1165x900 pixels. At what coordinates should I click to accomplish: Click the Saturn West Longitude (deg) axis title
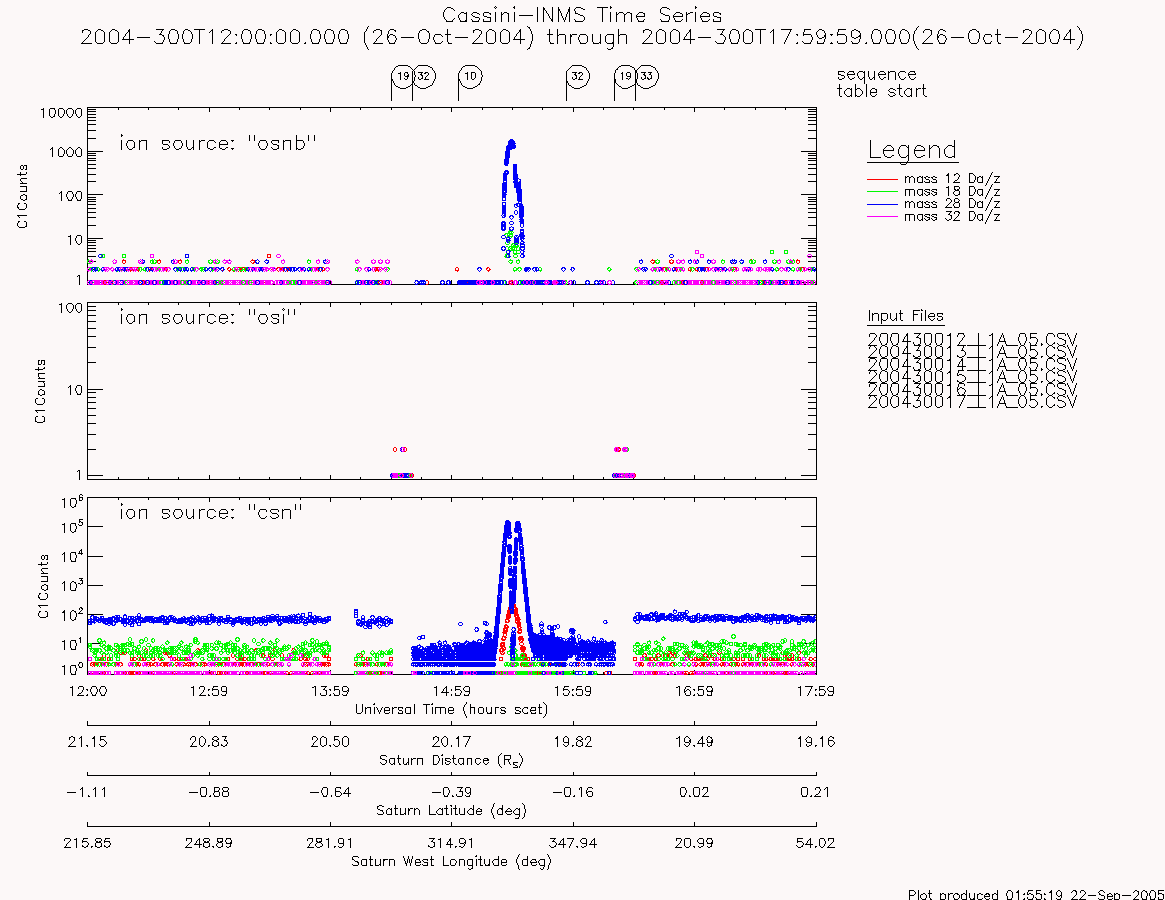coord(451,861)
